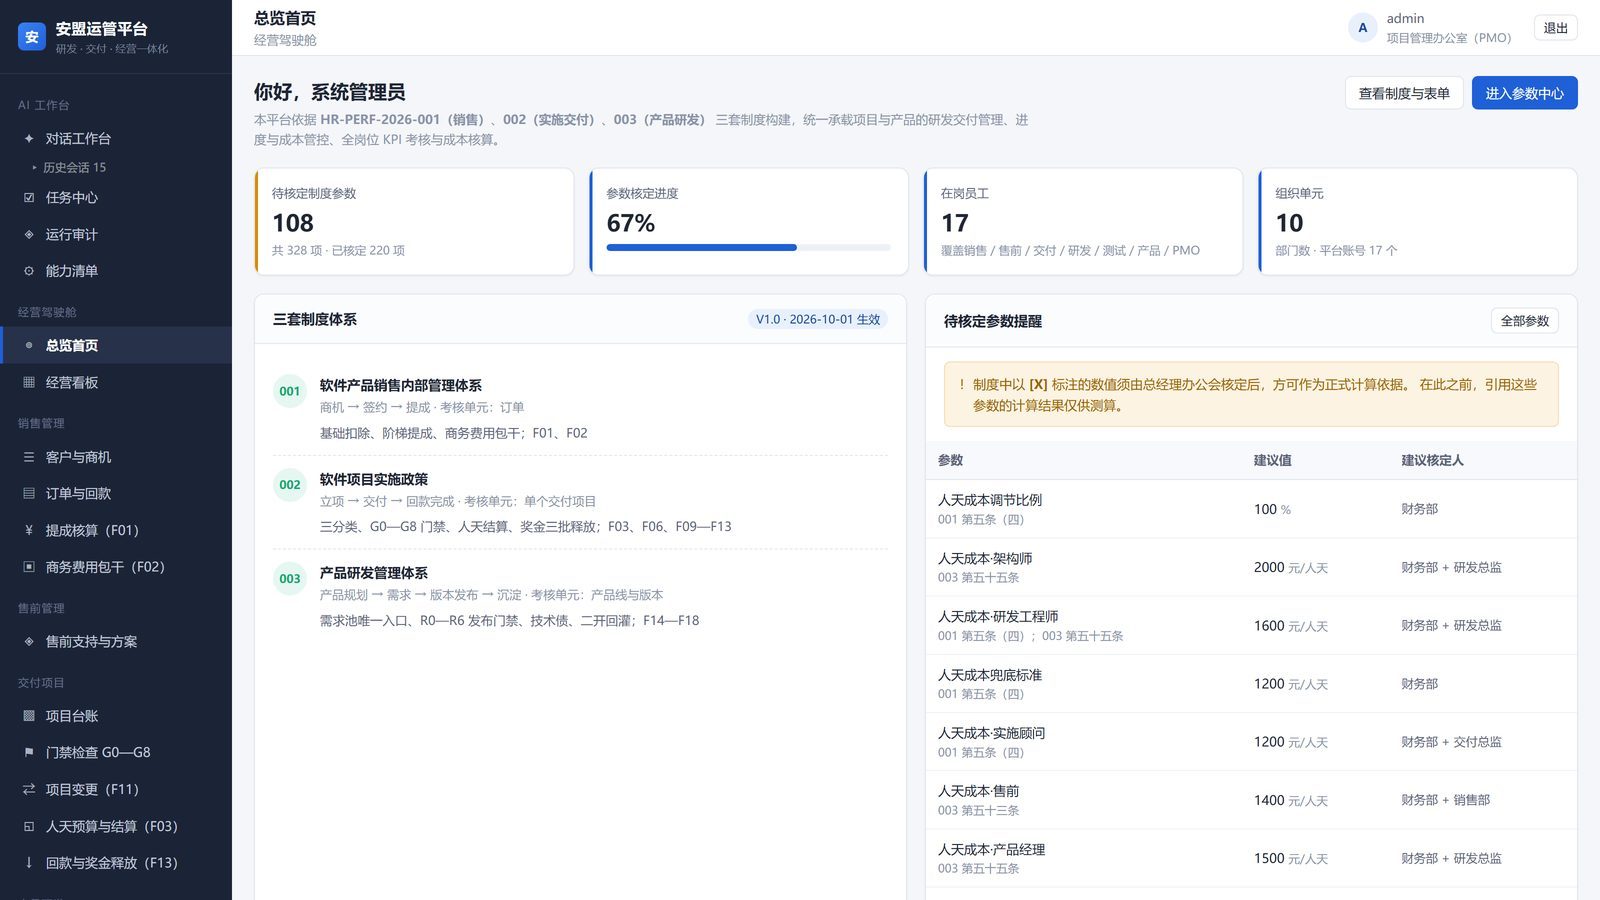This screenshot has width=1600, height=900.
Task: Click the 任务中心 checkbox icon
Action: pos(29,198)
